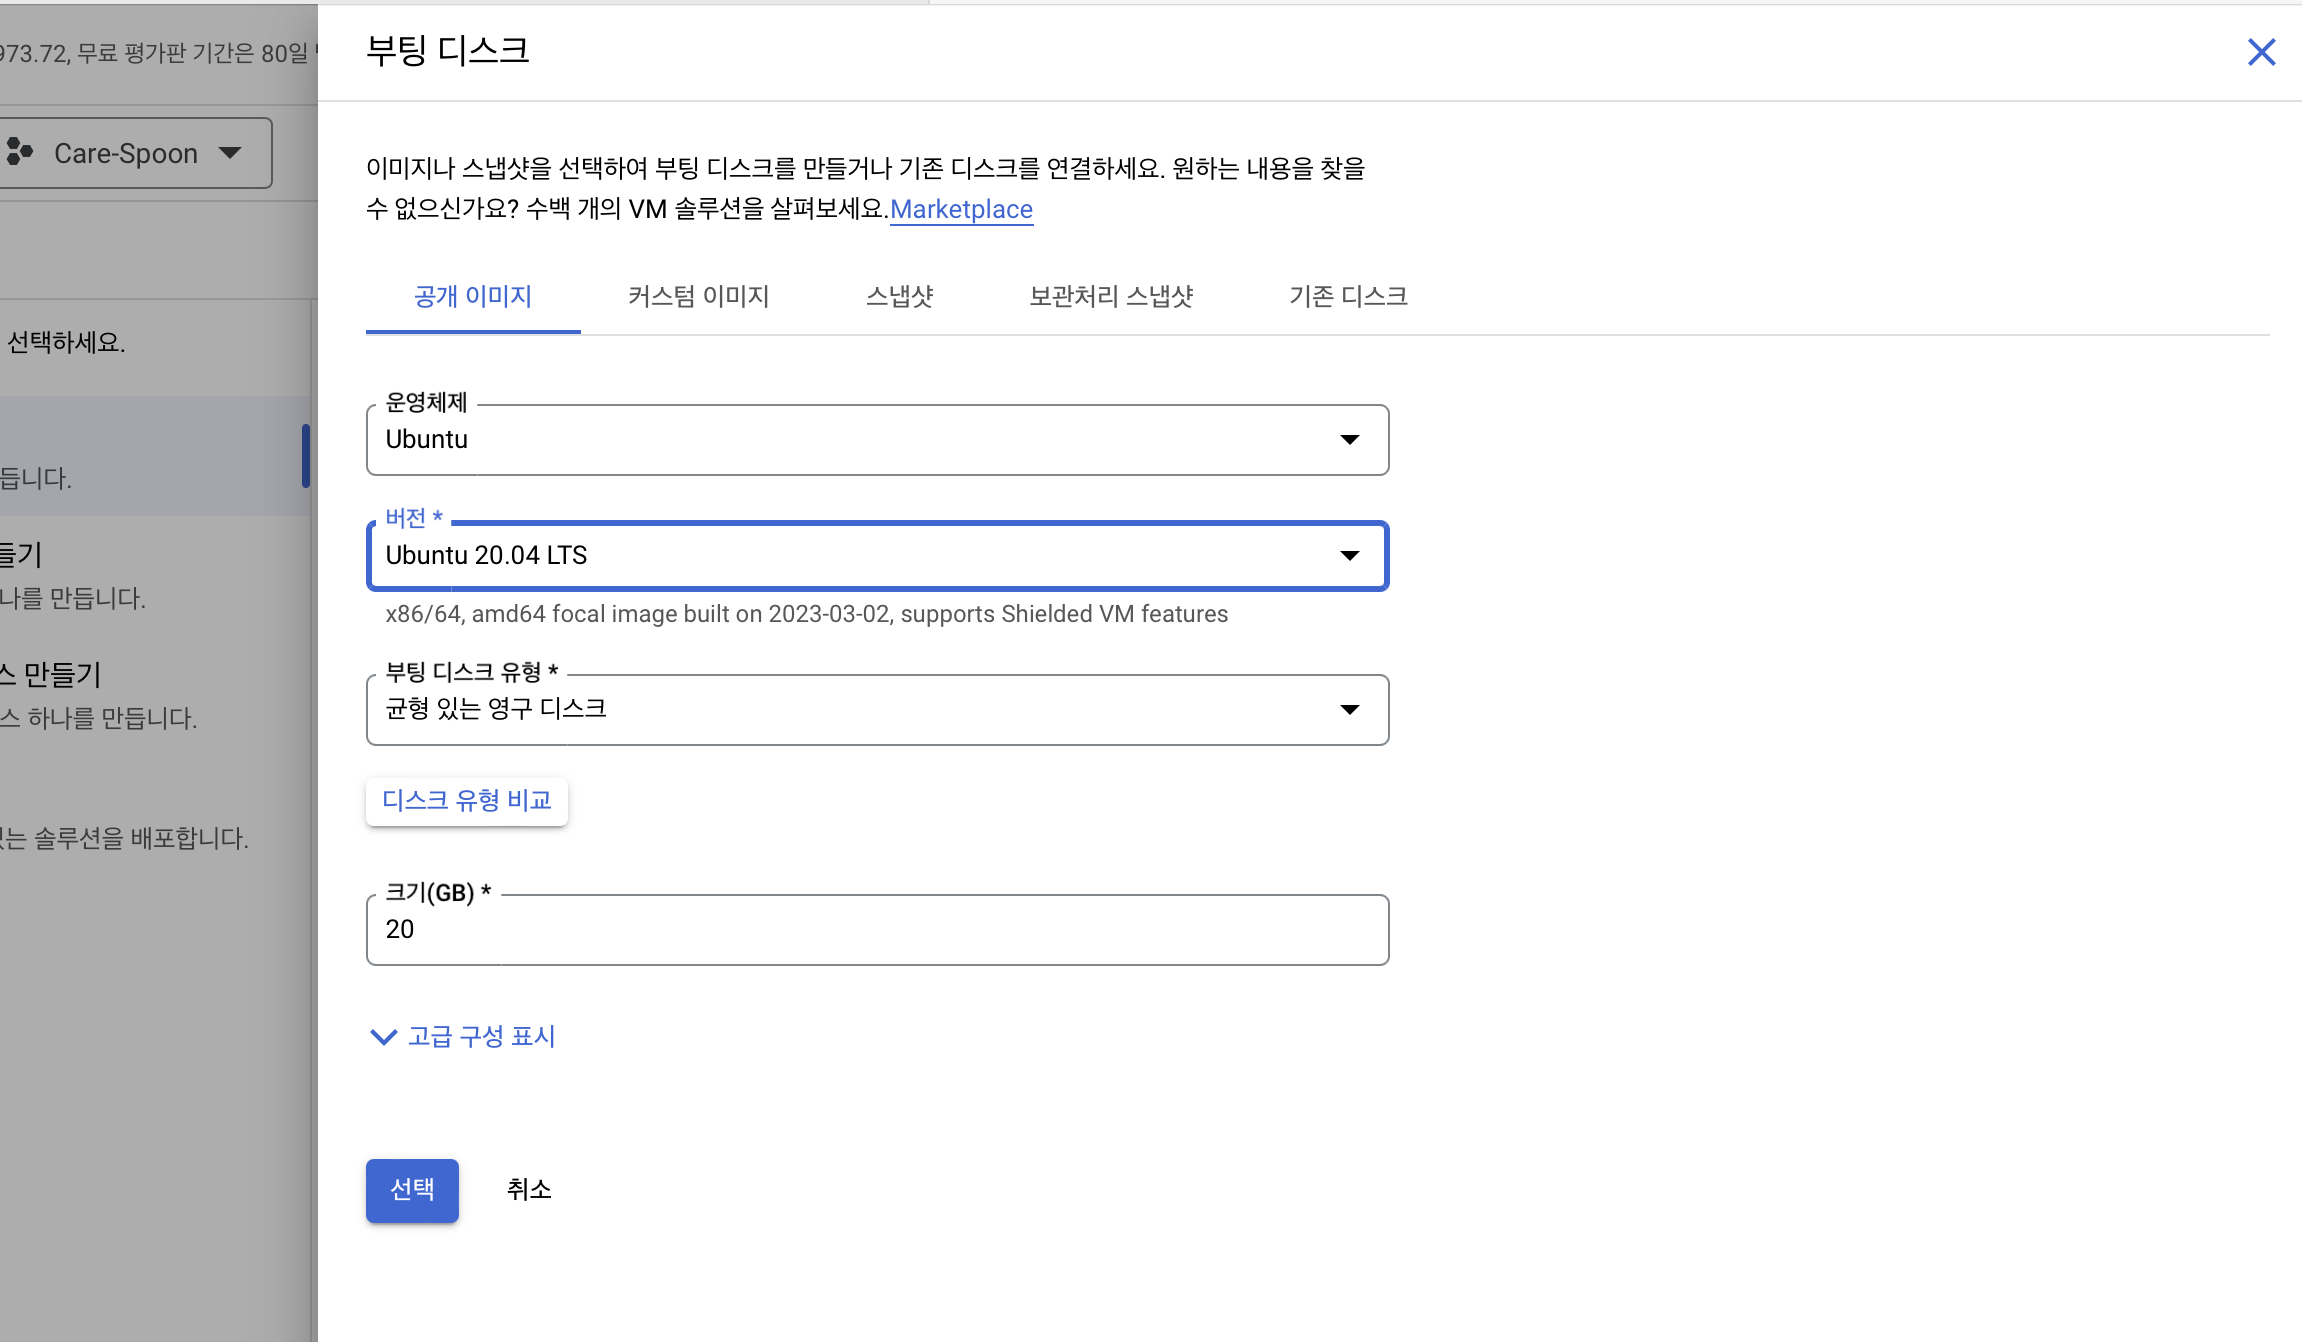Switch to the 보관처리 스냅샷 tab
Image resolution: width=2302 pixels, height=1342 pixels.
coord(1111,297)
